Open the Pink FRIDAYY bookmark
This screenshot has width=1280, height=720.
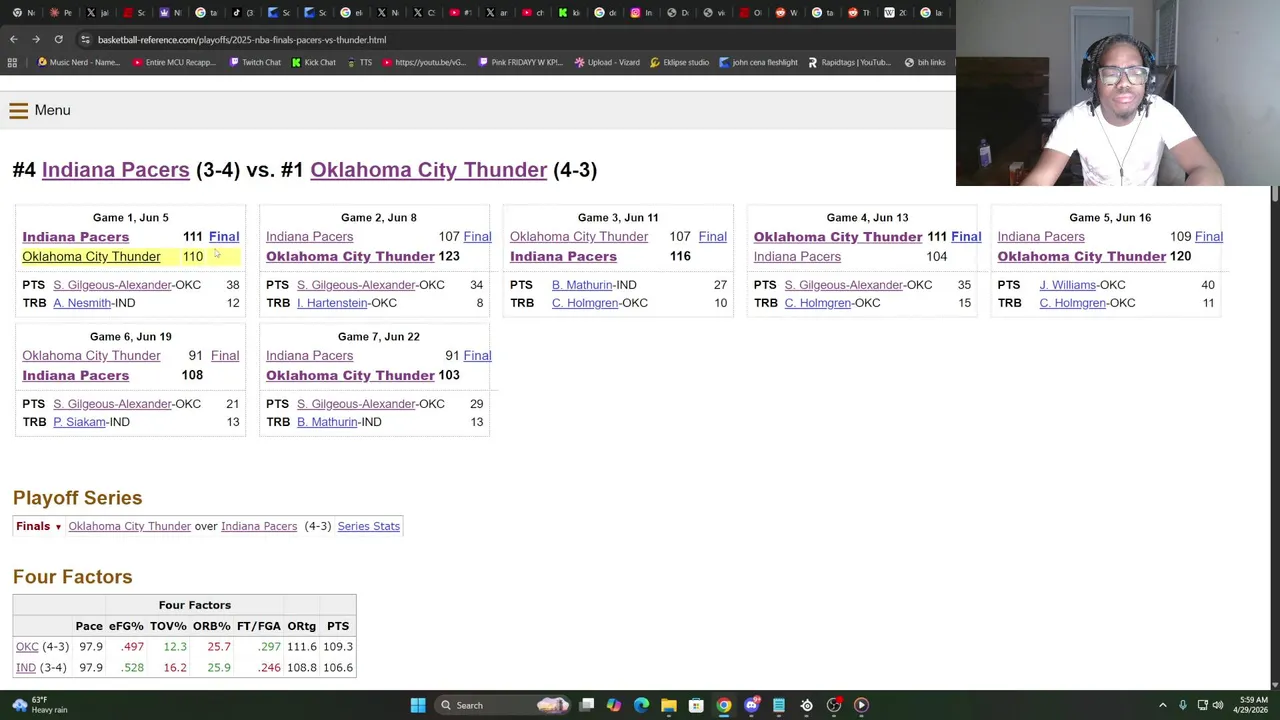pyautogui.click(x=520, y=62)
